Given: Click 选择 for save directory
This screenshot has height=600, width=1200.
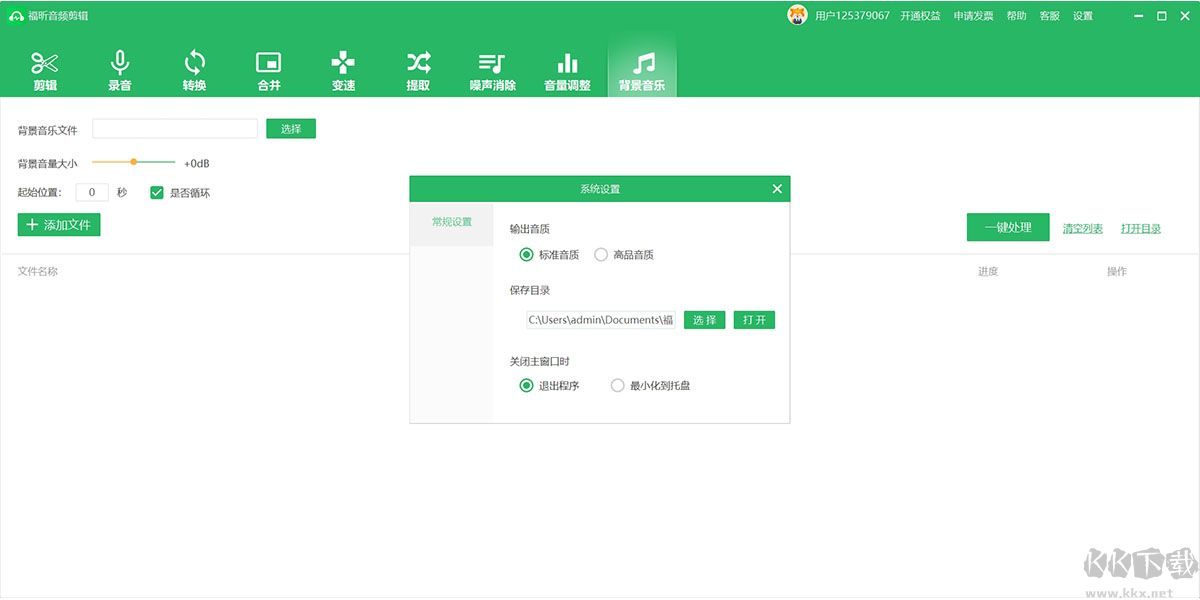Looking at the screenshot, I should 705,320.
